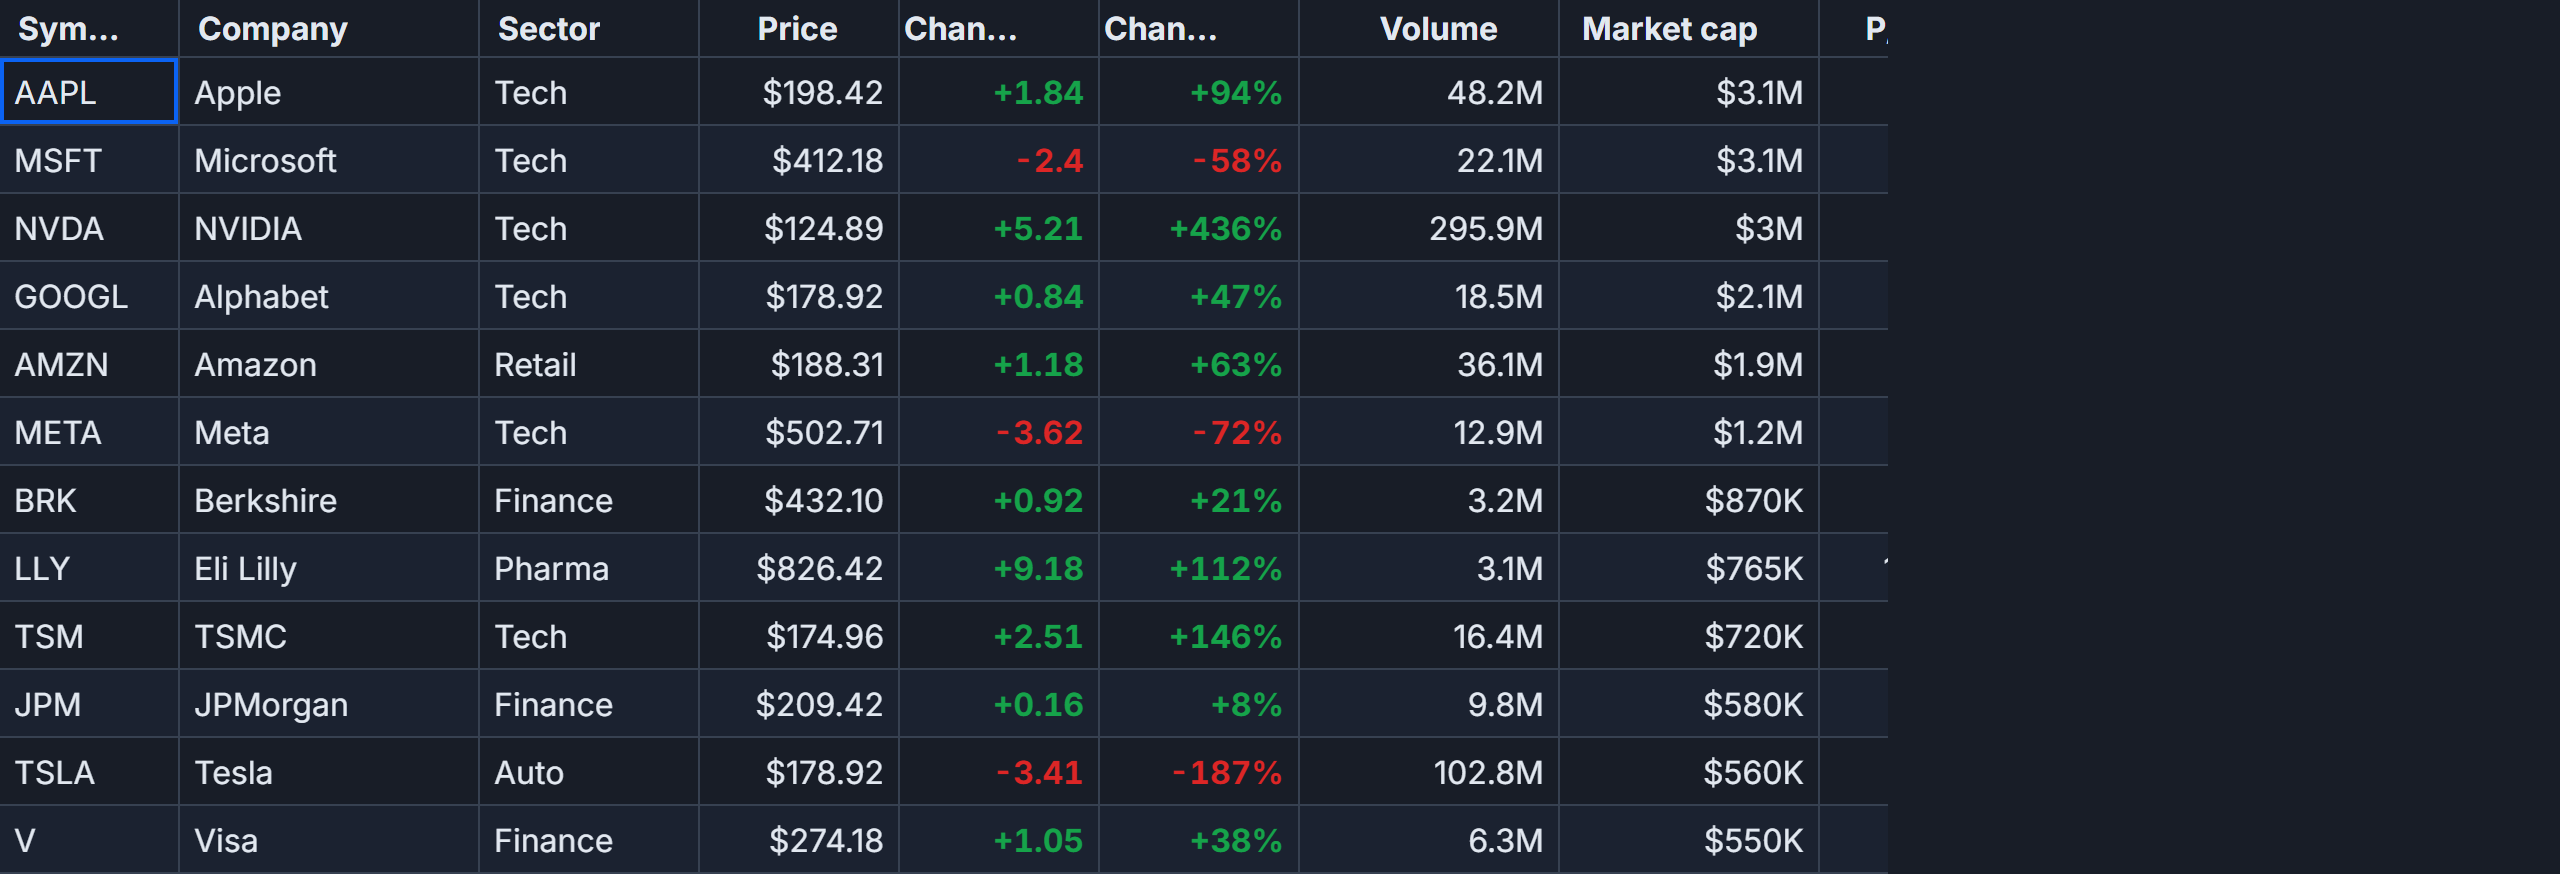Click the -72% change cell
This screenshot has height=874, width=2560.
(x=1199, y=432)
